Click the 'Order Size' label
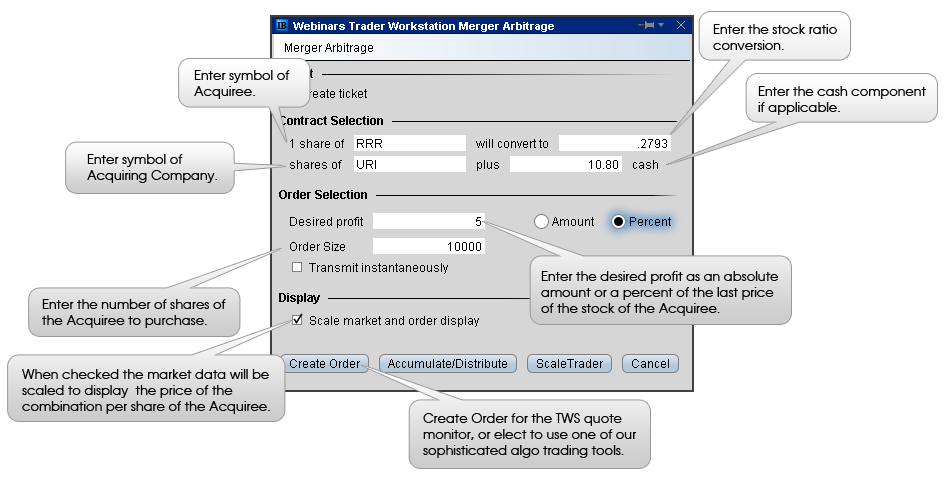This screenshot has width=950, height=478. point(317,247)
